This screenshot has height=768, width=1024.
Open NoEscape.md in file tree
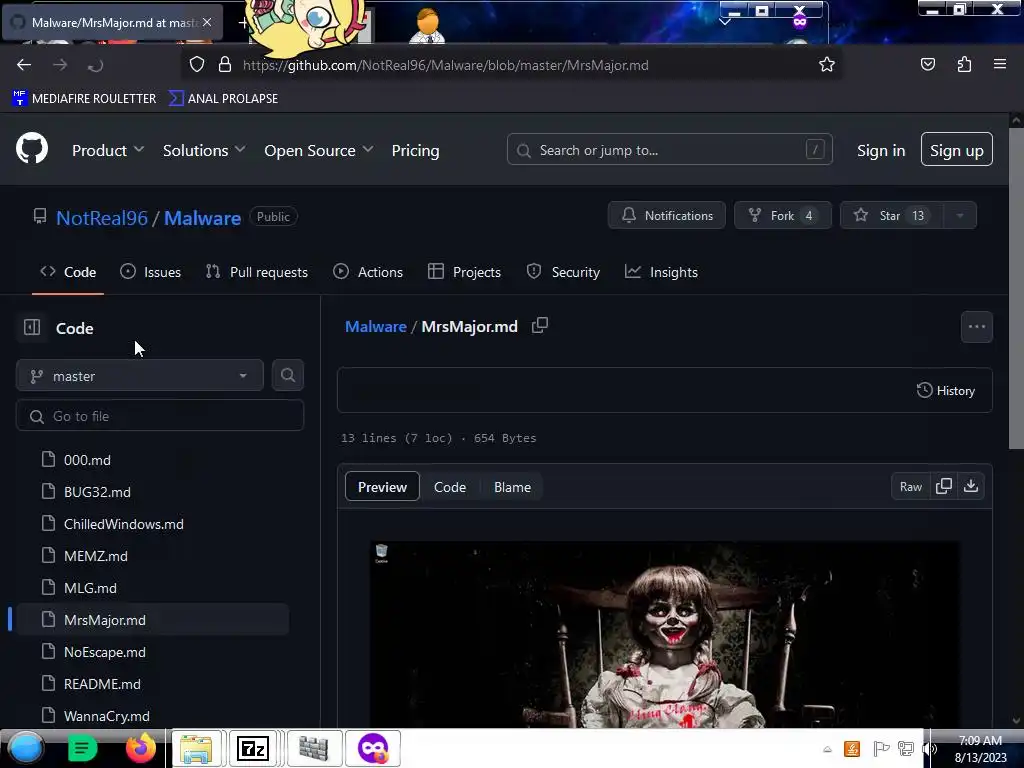[104, 652]
